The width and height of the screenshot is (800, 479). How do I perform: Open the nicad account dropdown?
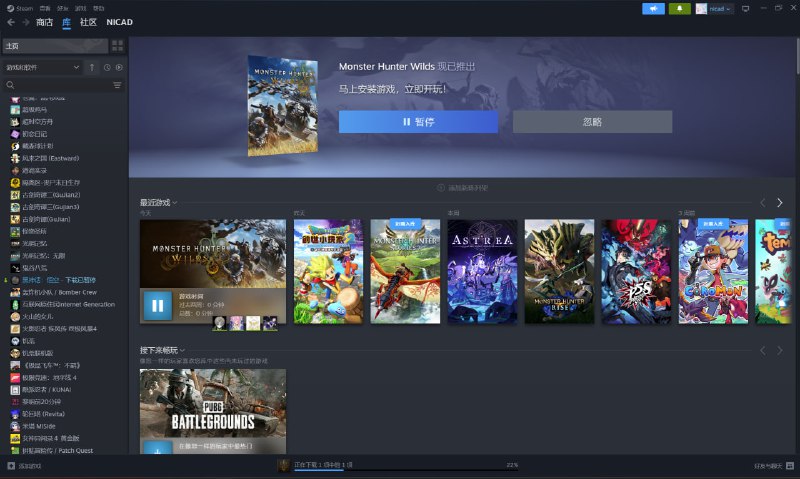click(714, 8)
